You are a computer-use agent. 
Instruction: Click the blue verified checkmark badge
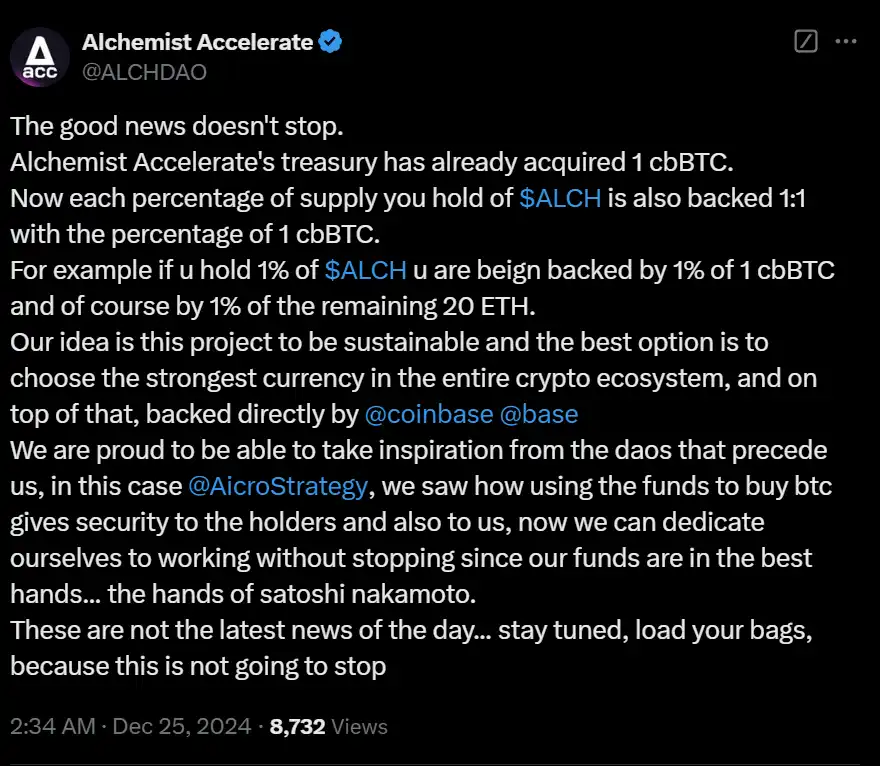click(332, 42)
